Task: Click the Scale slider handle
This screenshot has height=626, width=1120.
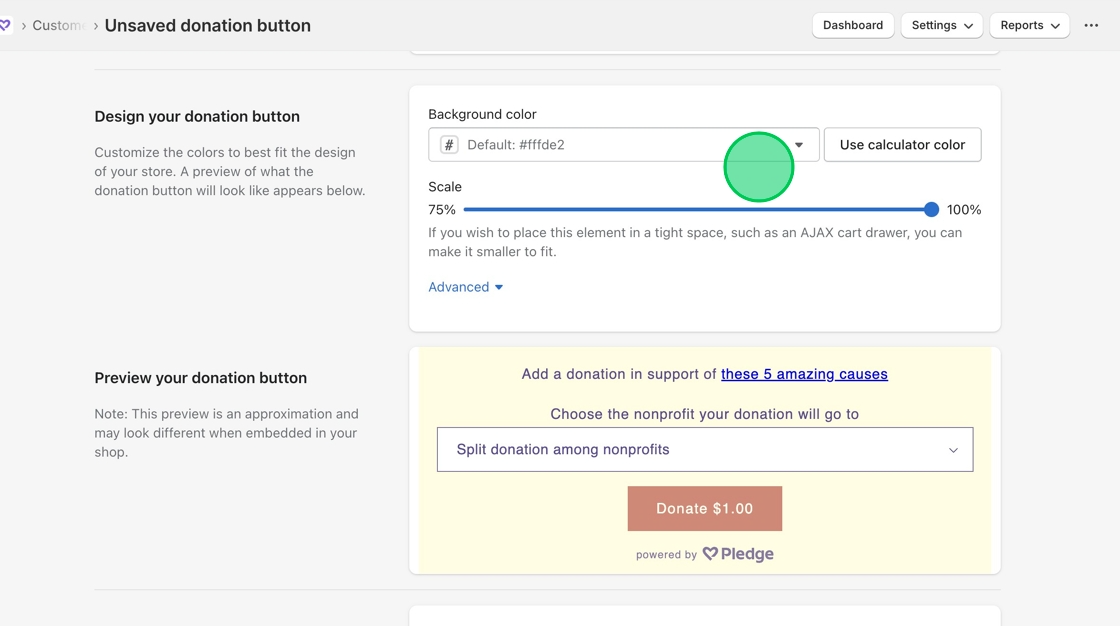Action: pyautogui.click(x=931, y=210)
